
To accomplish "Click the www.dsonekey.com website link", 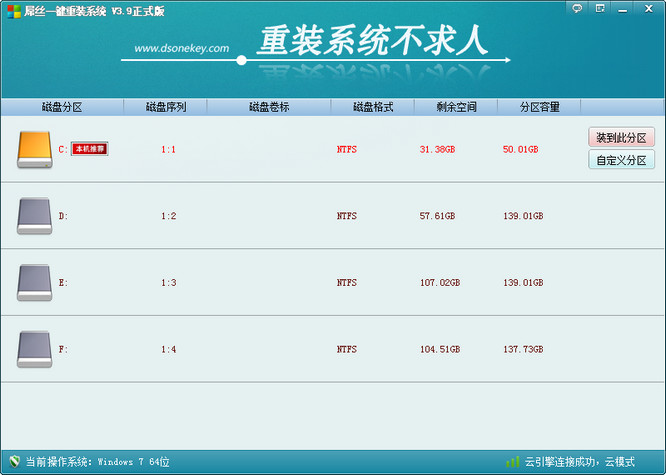I will 181,48.
